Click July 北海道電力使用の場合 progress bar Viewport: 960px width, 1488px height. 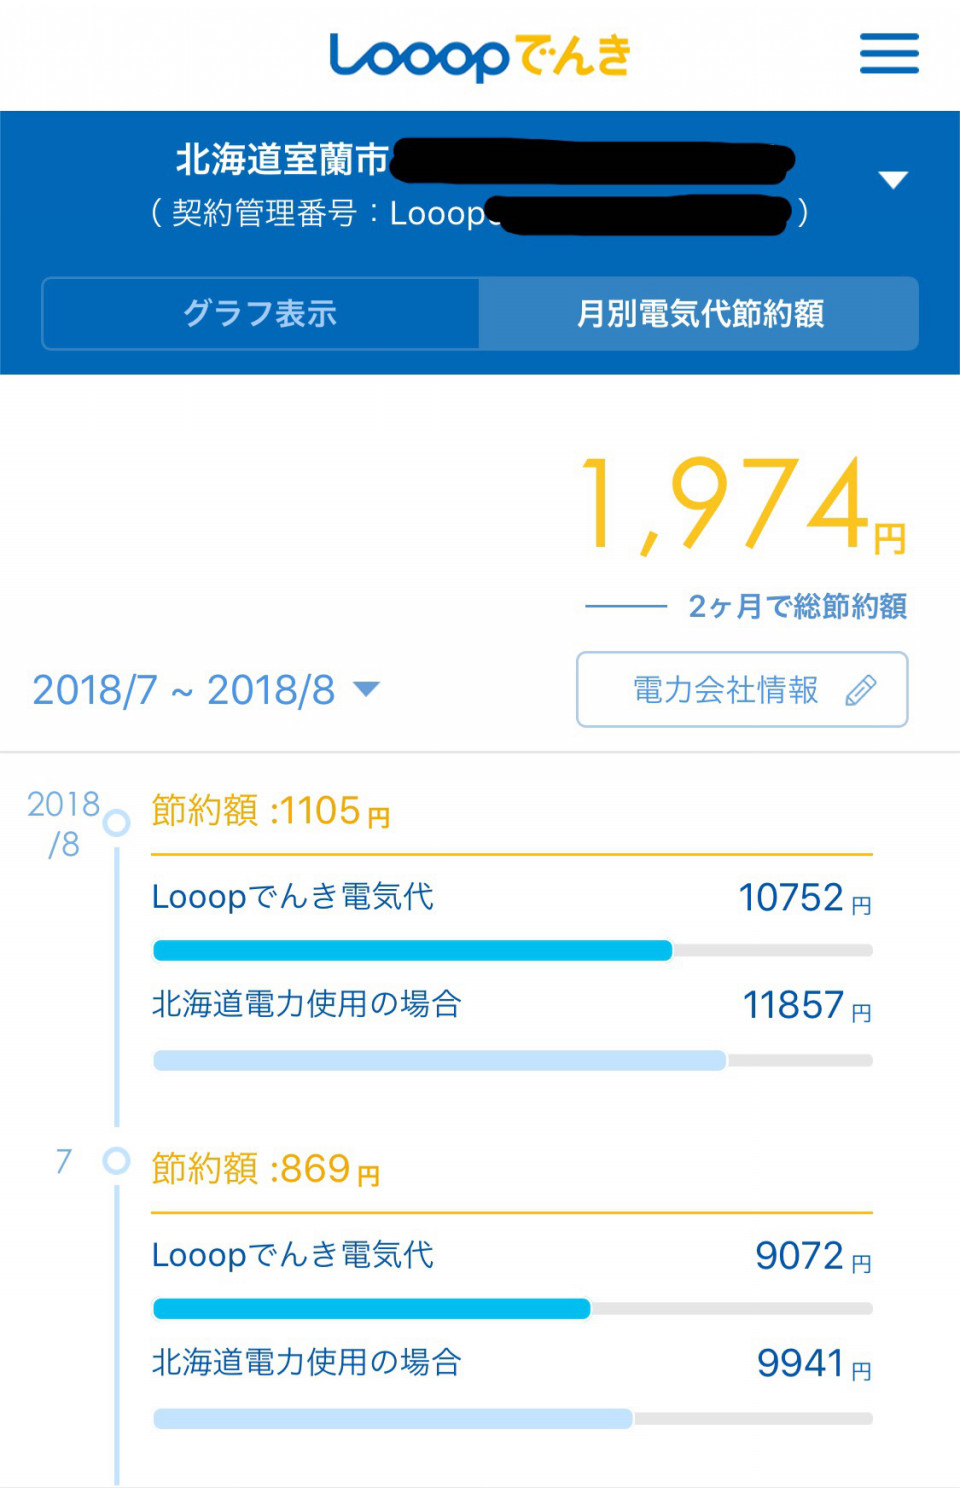point(512,1418)
